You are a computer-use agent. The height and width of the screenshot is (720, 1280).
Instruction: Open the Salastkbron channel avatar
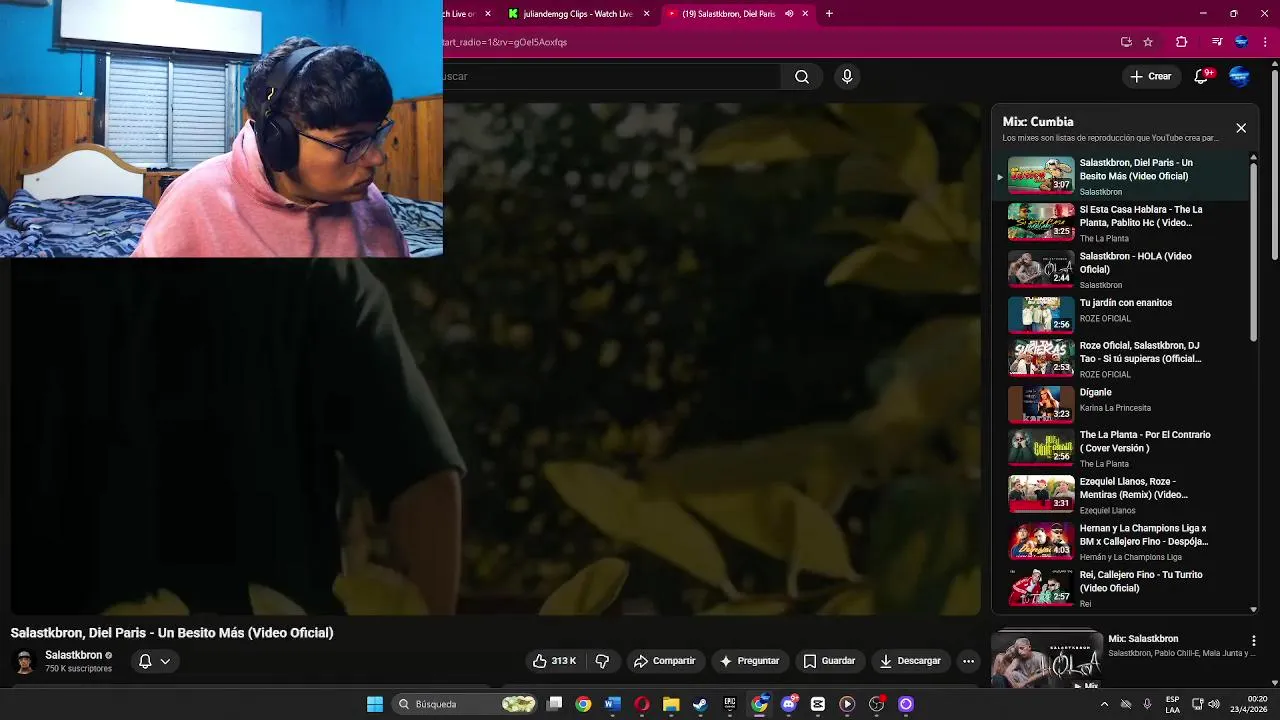point(25,661)
